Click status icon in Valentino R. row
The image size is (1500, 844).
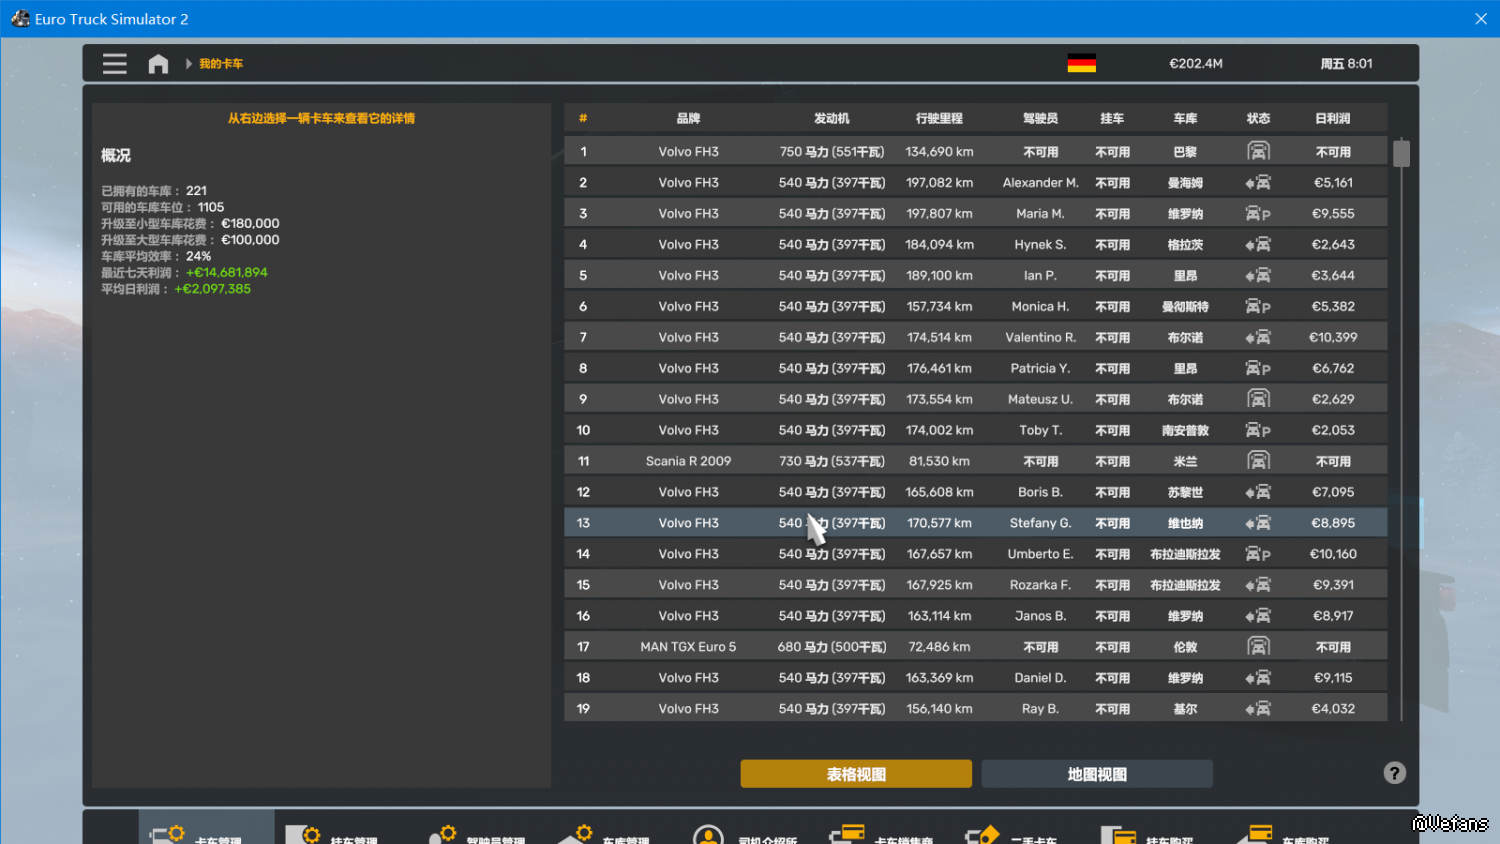(1258, 338)
